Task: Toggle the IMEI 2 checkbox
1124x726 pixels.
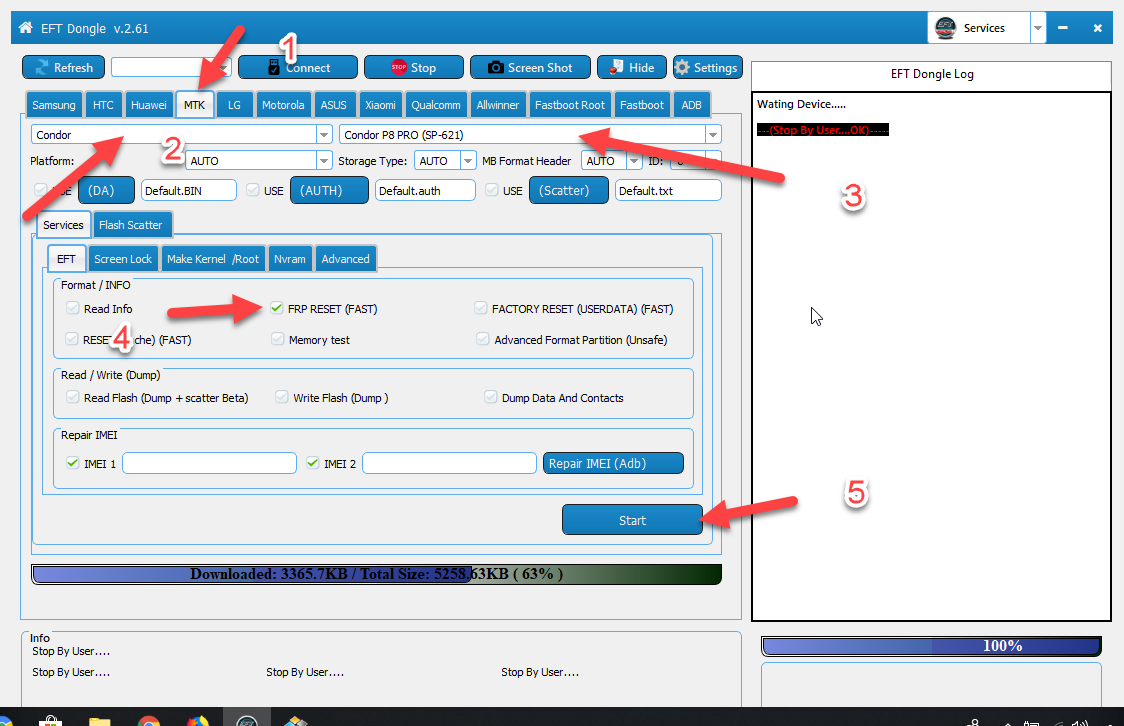Action: tap(313, 463)
